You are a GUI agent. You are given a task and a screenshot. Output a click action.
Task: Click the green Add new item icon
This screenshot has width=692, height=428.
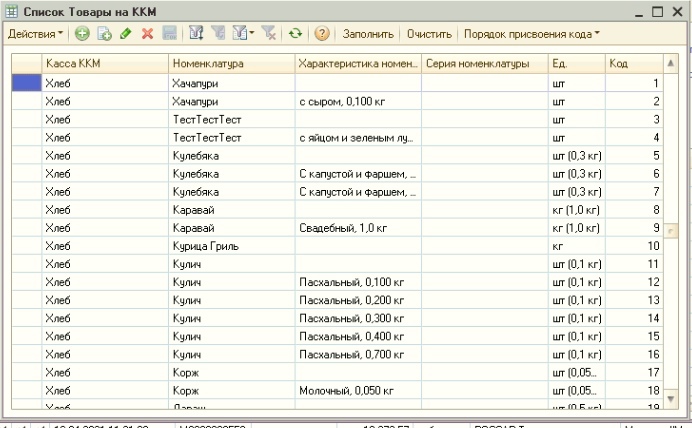(82, 34)
